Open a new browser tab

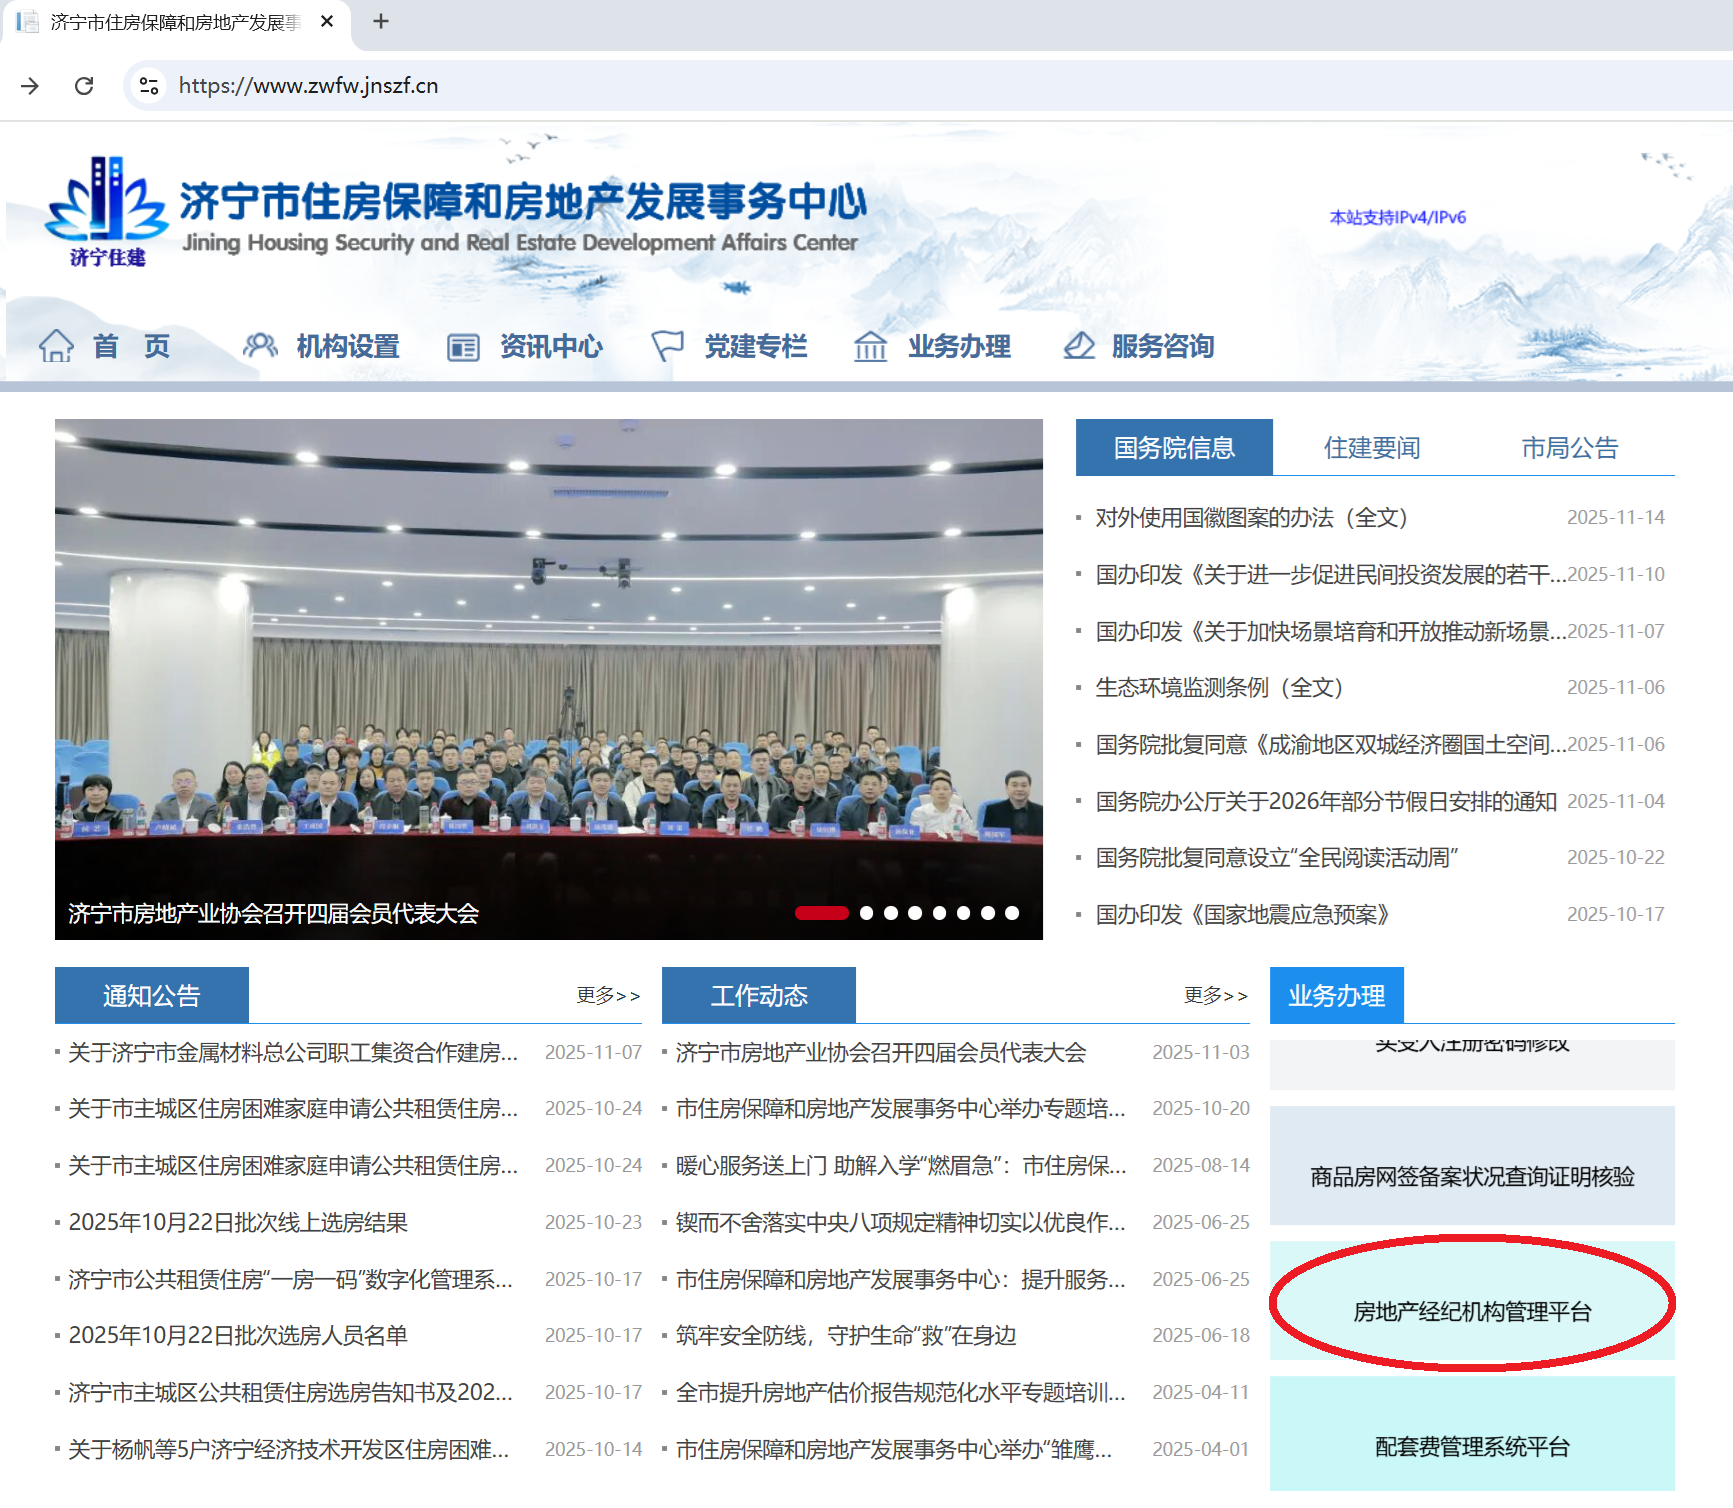tap(381, 22)
